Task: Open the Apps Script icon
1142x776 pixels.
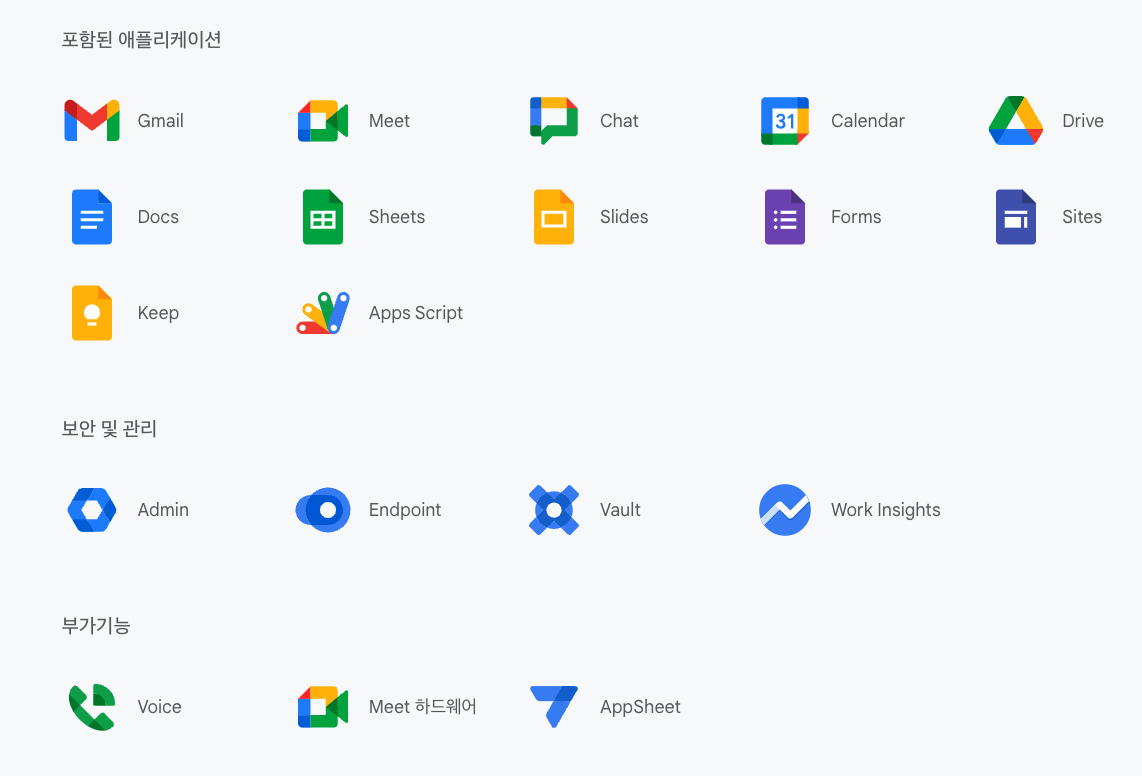Action: pyautogui.click(x=323, y=313)
